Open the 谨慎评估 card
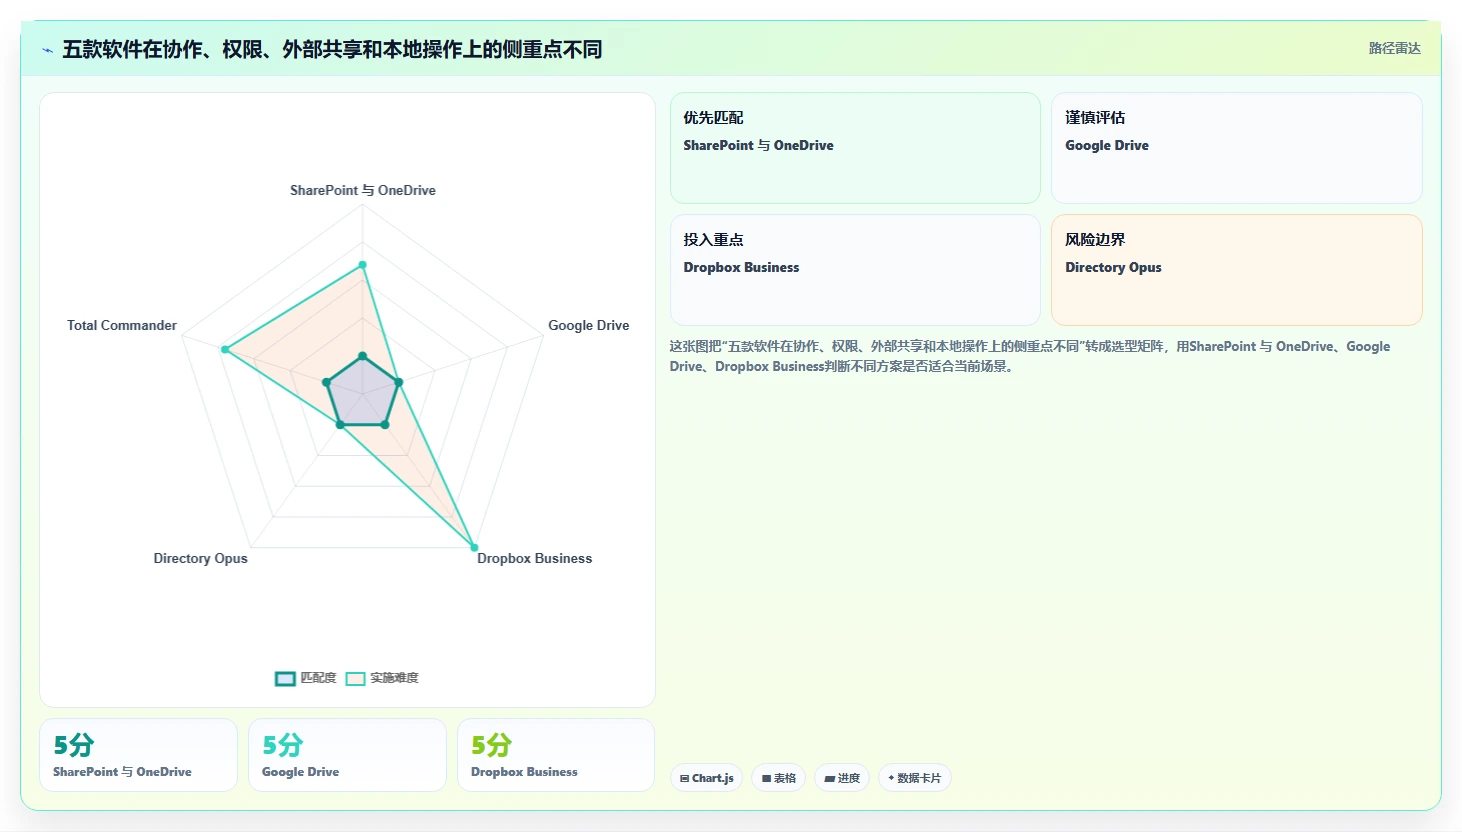Image resolution: width=1462 pixels, height=832 pixels. [x=1237, y=148]
